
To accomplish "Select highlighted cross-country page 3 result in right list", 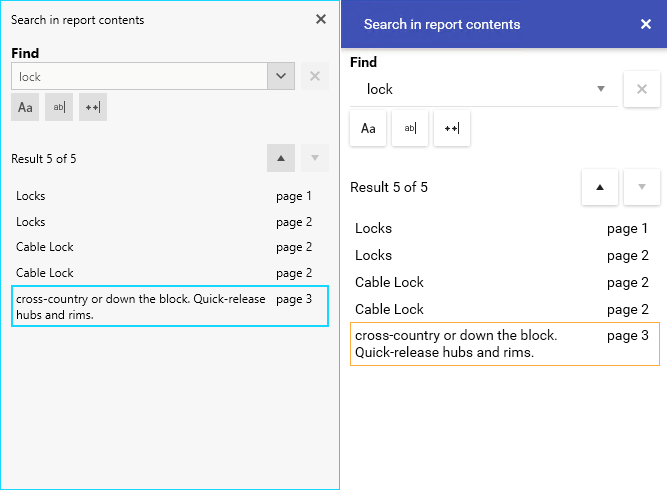I will pyautogui.click(x=505, y=344).
